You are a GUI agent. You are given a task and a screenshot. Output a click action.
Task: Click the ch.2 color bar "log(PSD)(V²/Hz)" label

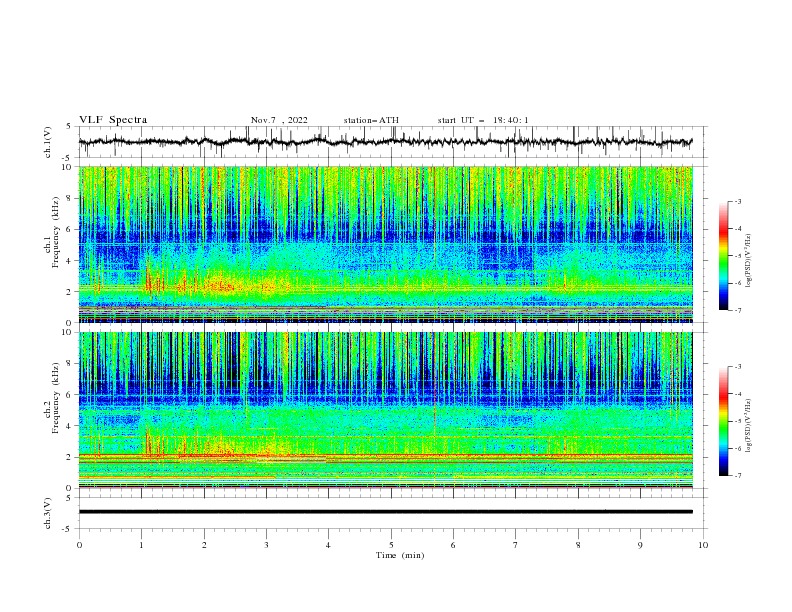pyautogui.click(x=748, y=425)
